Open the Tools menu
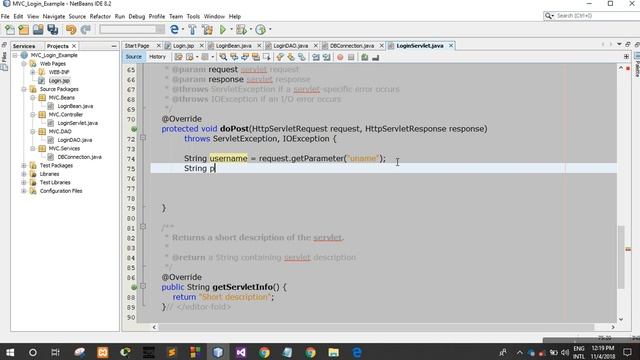Screen dimensions: 640x360 (193, 16)
